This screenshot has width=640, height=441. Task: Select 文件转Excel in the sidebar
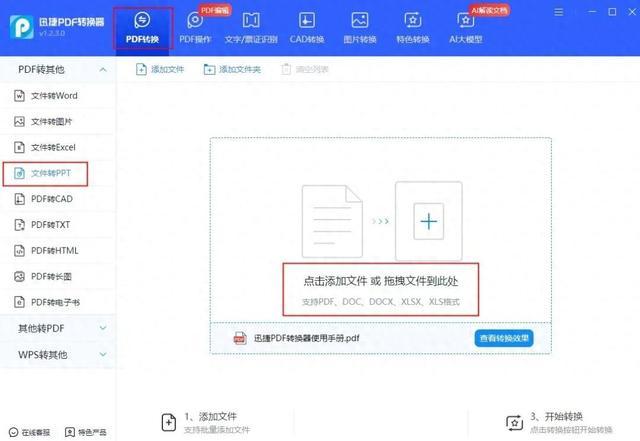(57, 147)
